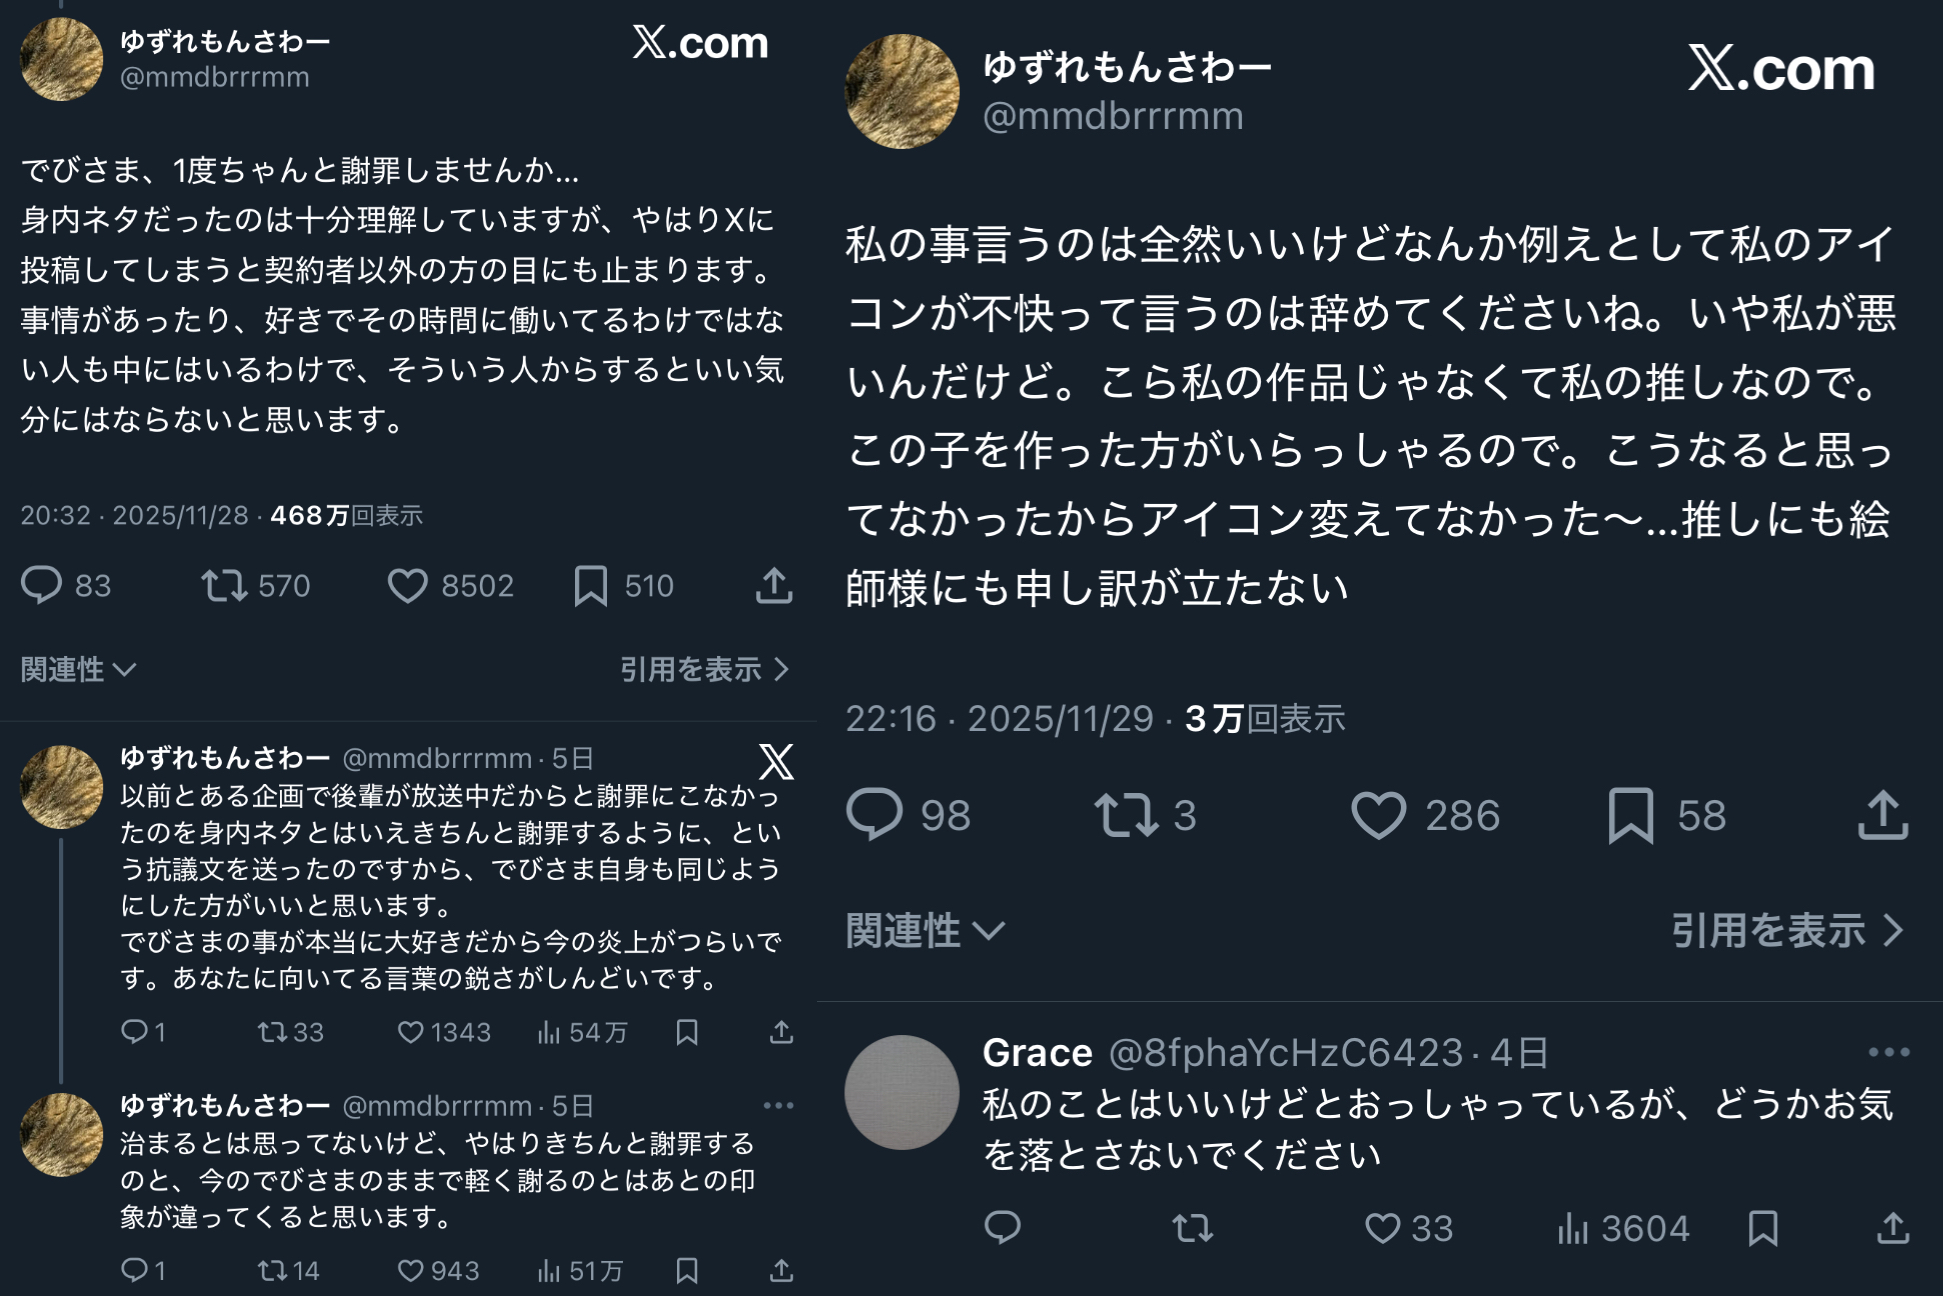Bookmark the right post with 58 bookmarks
This screenshot has height=1296, width=1943.
[1630, 815]
